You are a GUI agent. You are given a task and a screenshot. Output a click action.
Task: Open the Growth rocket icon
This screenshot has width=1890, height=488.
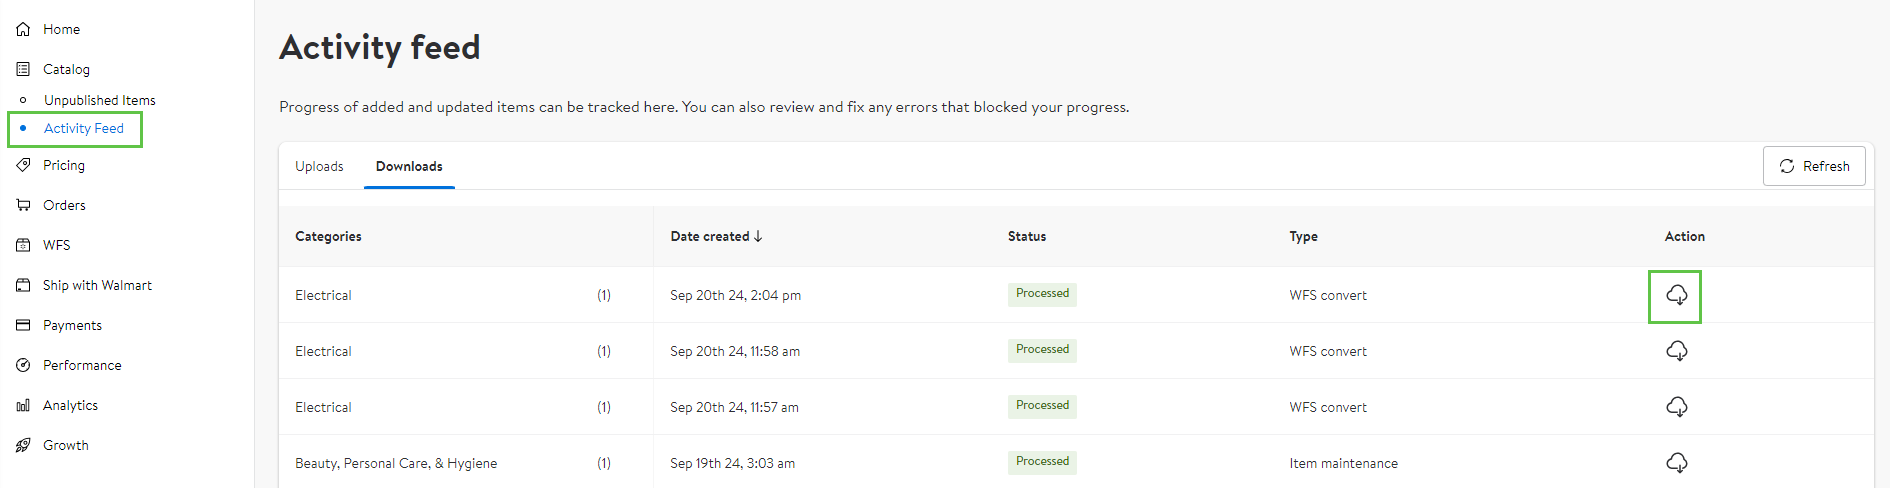coord(23,445)
